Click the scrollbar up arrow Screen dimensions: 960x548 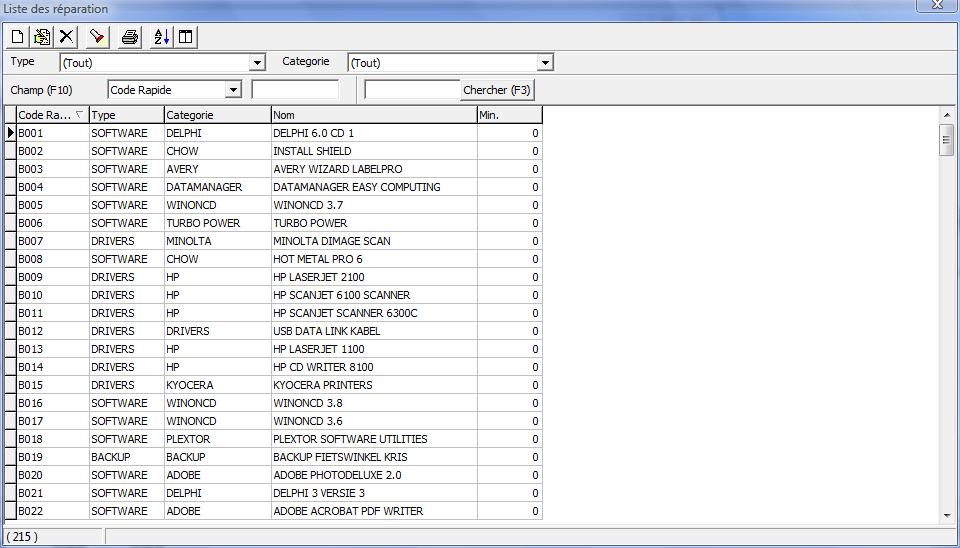947,114
